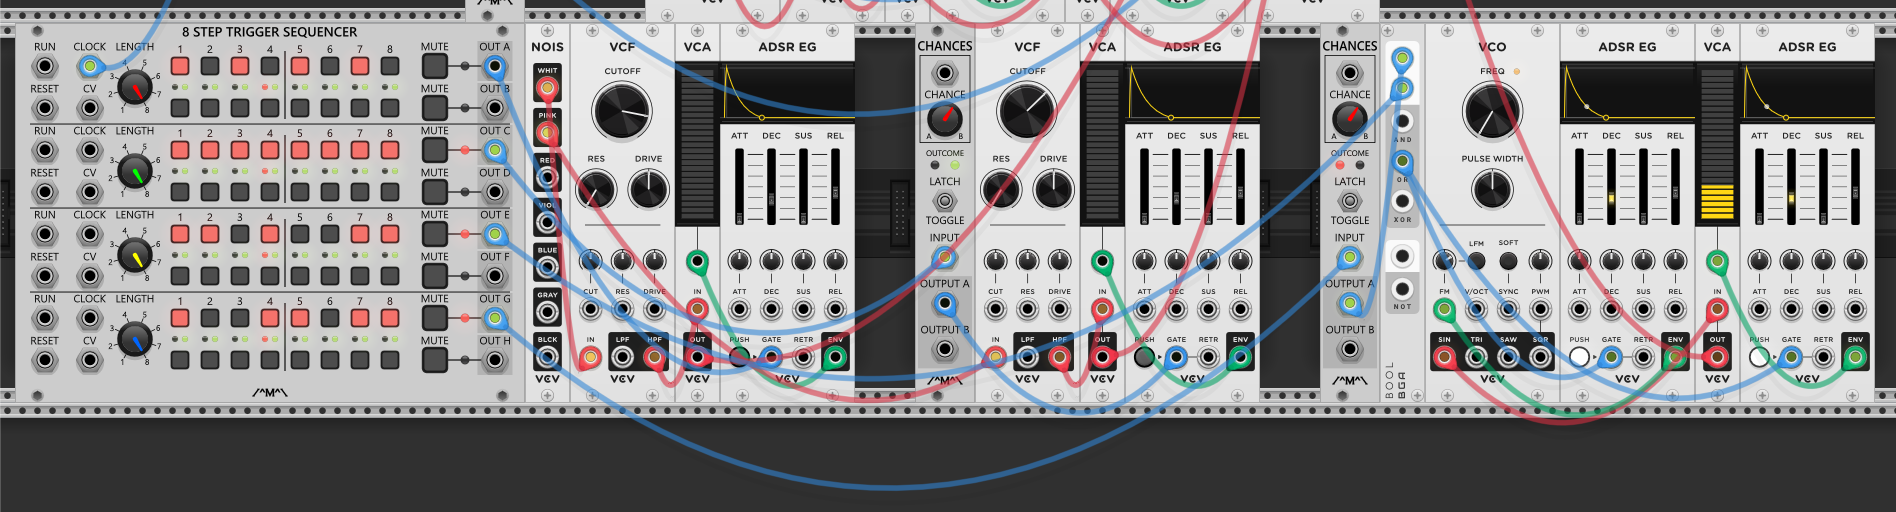Toggle step 8 of the OUT A sequence

[x=390, y=66]
